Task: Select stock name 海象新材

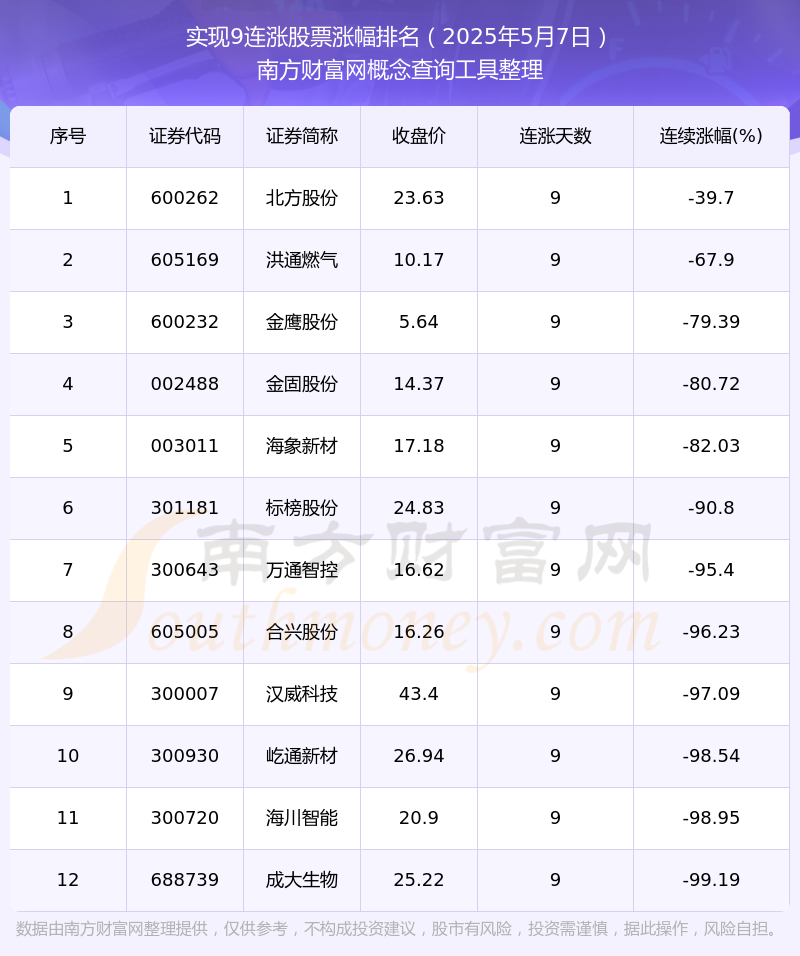Action: tap(302, 446)
